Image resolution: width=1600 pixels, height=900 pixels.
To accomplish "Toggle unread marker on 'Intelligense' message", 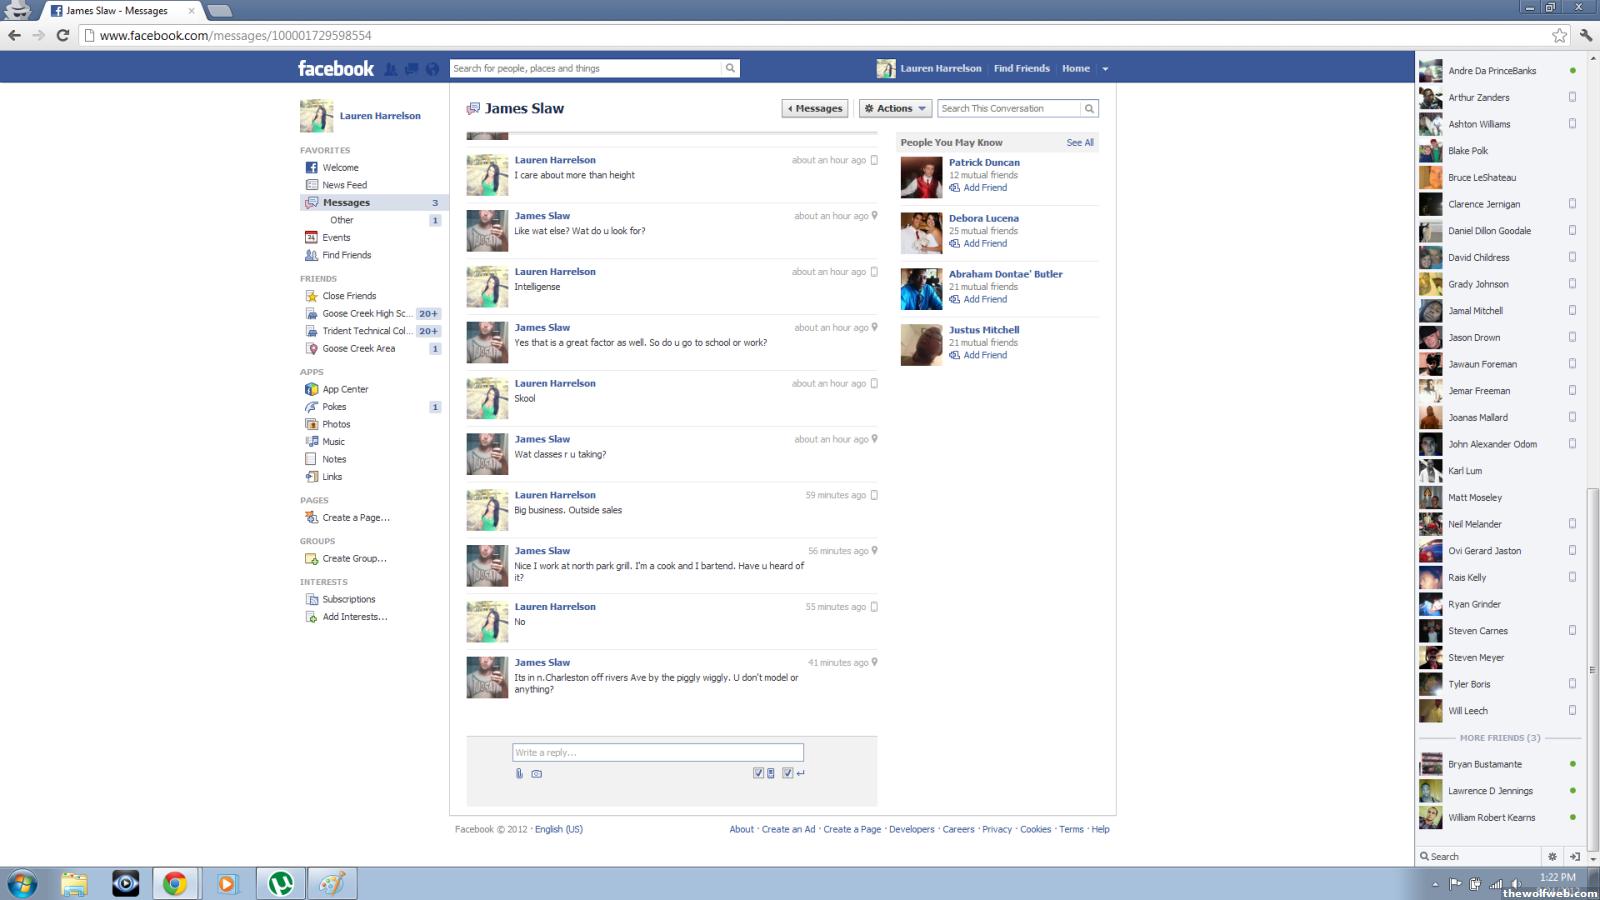I will (874, 272).
